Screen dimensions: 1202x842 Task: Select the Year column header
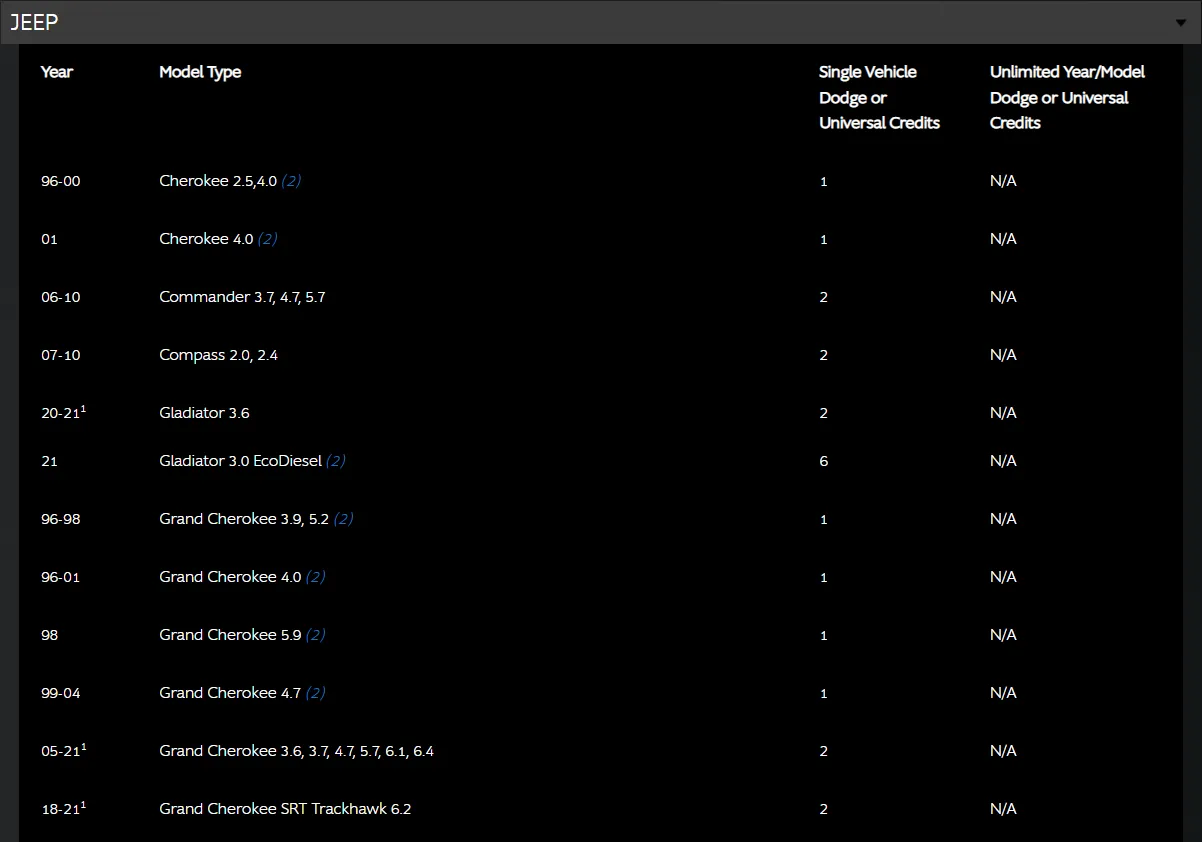click(57, 72)
